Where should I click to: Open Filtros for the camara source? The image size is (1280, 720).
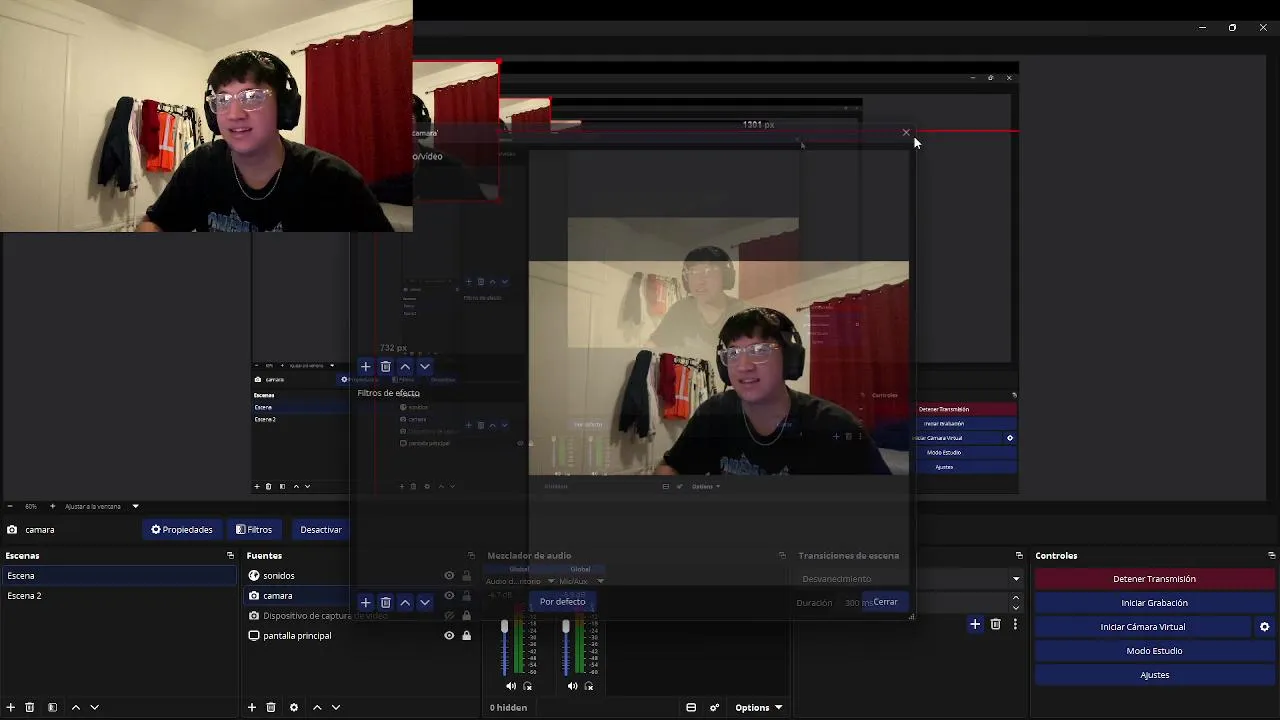[x=254, y=530]
